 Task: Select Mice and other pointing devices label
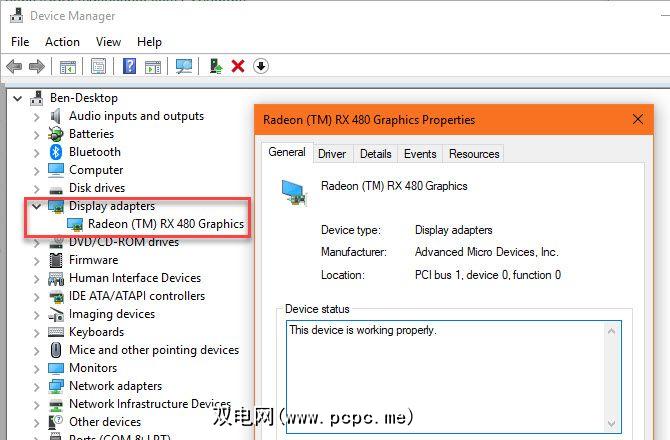154,350
